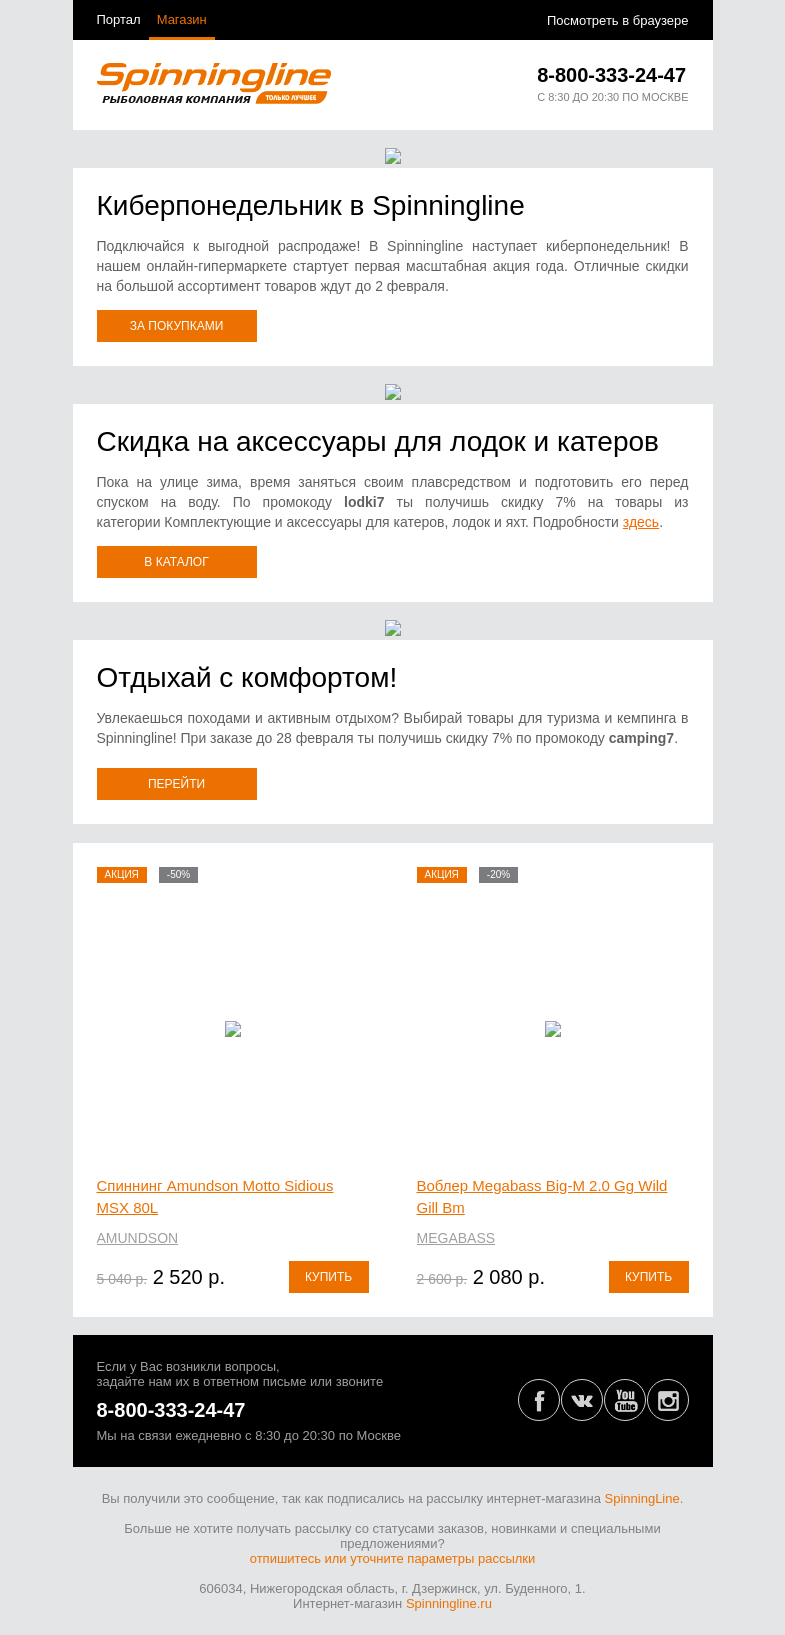Open the Instagram social icon
785x1635 pixels.
point(668,1400)
